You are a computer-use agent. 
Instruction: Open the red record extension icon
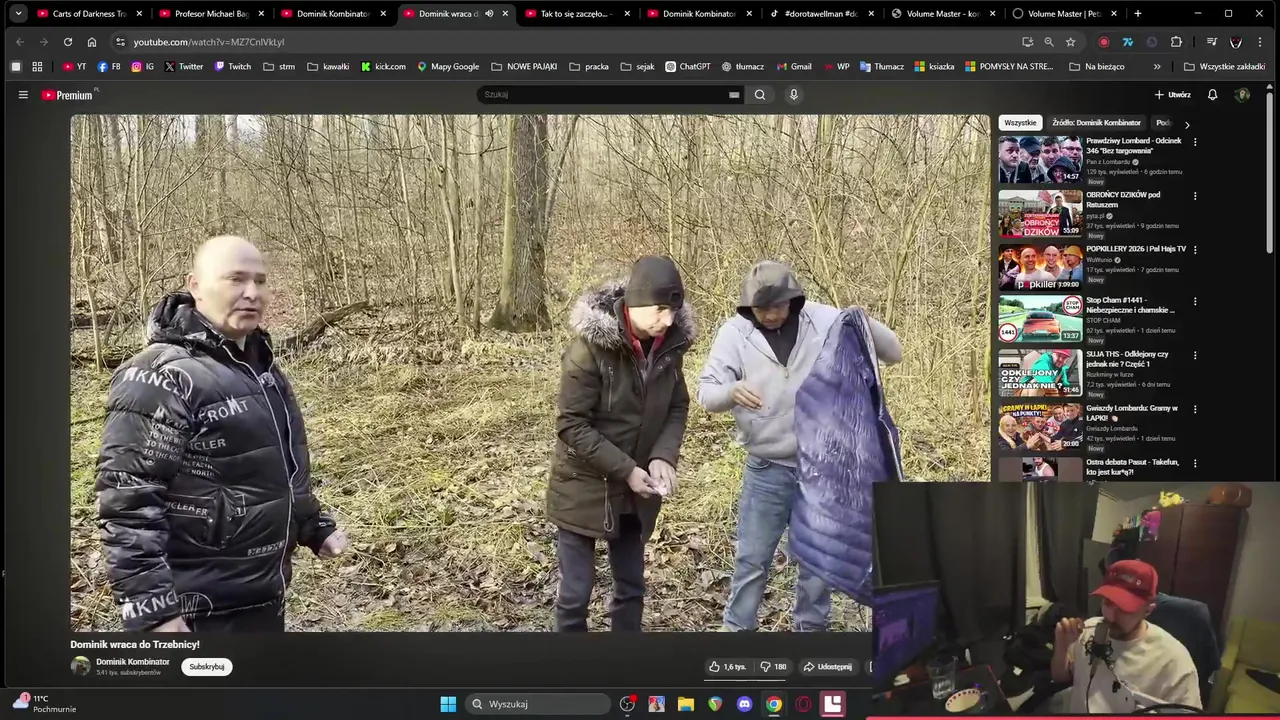tap(1104, 42)
